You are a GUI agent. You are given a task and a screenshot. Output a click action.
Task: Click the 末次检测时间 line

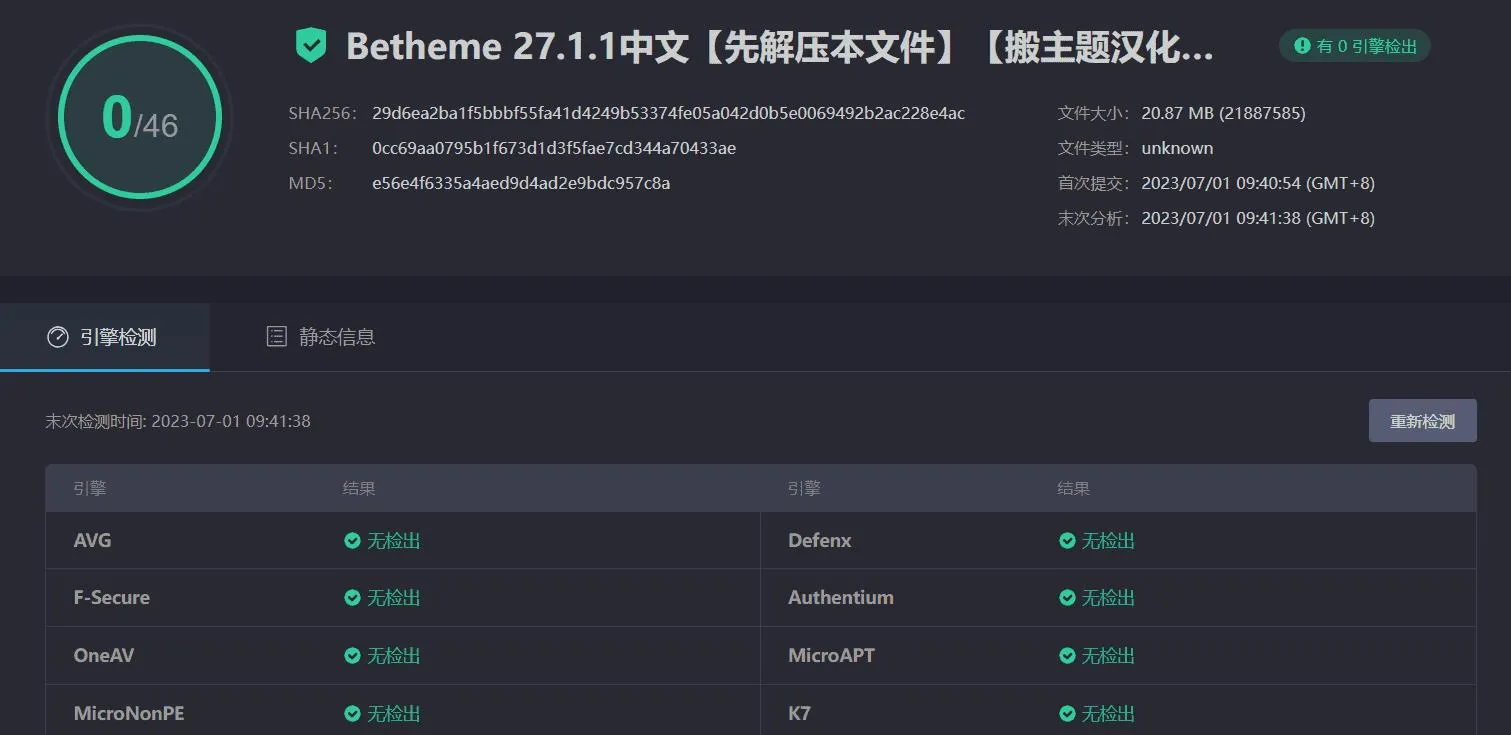178,421
